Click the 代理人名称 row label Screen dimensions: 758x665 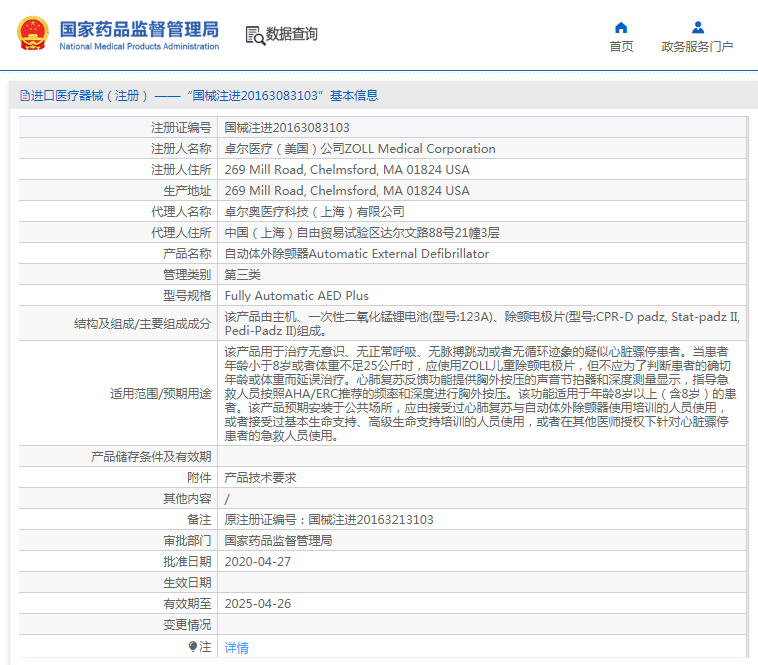pyautogui.click(x=181, y=212)
